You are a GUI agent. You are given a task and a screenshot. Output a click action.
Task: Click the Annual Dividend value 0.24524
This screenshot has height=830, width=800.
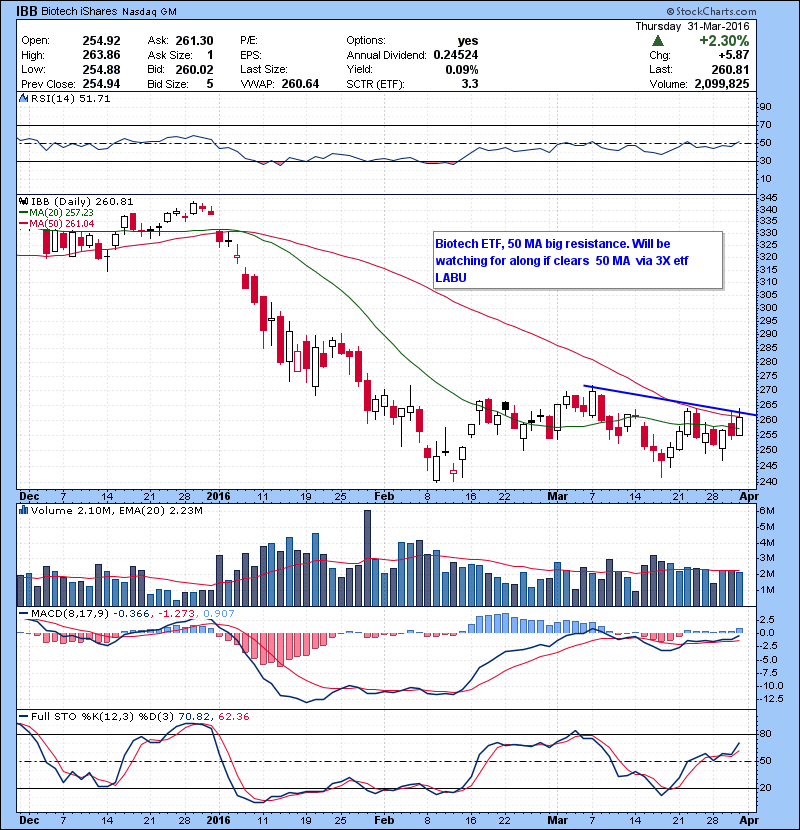(455, 55)
